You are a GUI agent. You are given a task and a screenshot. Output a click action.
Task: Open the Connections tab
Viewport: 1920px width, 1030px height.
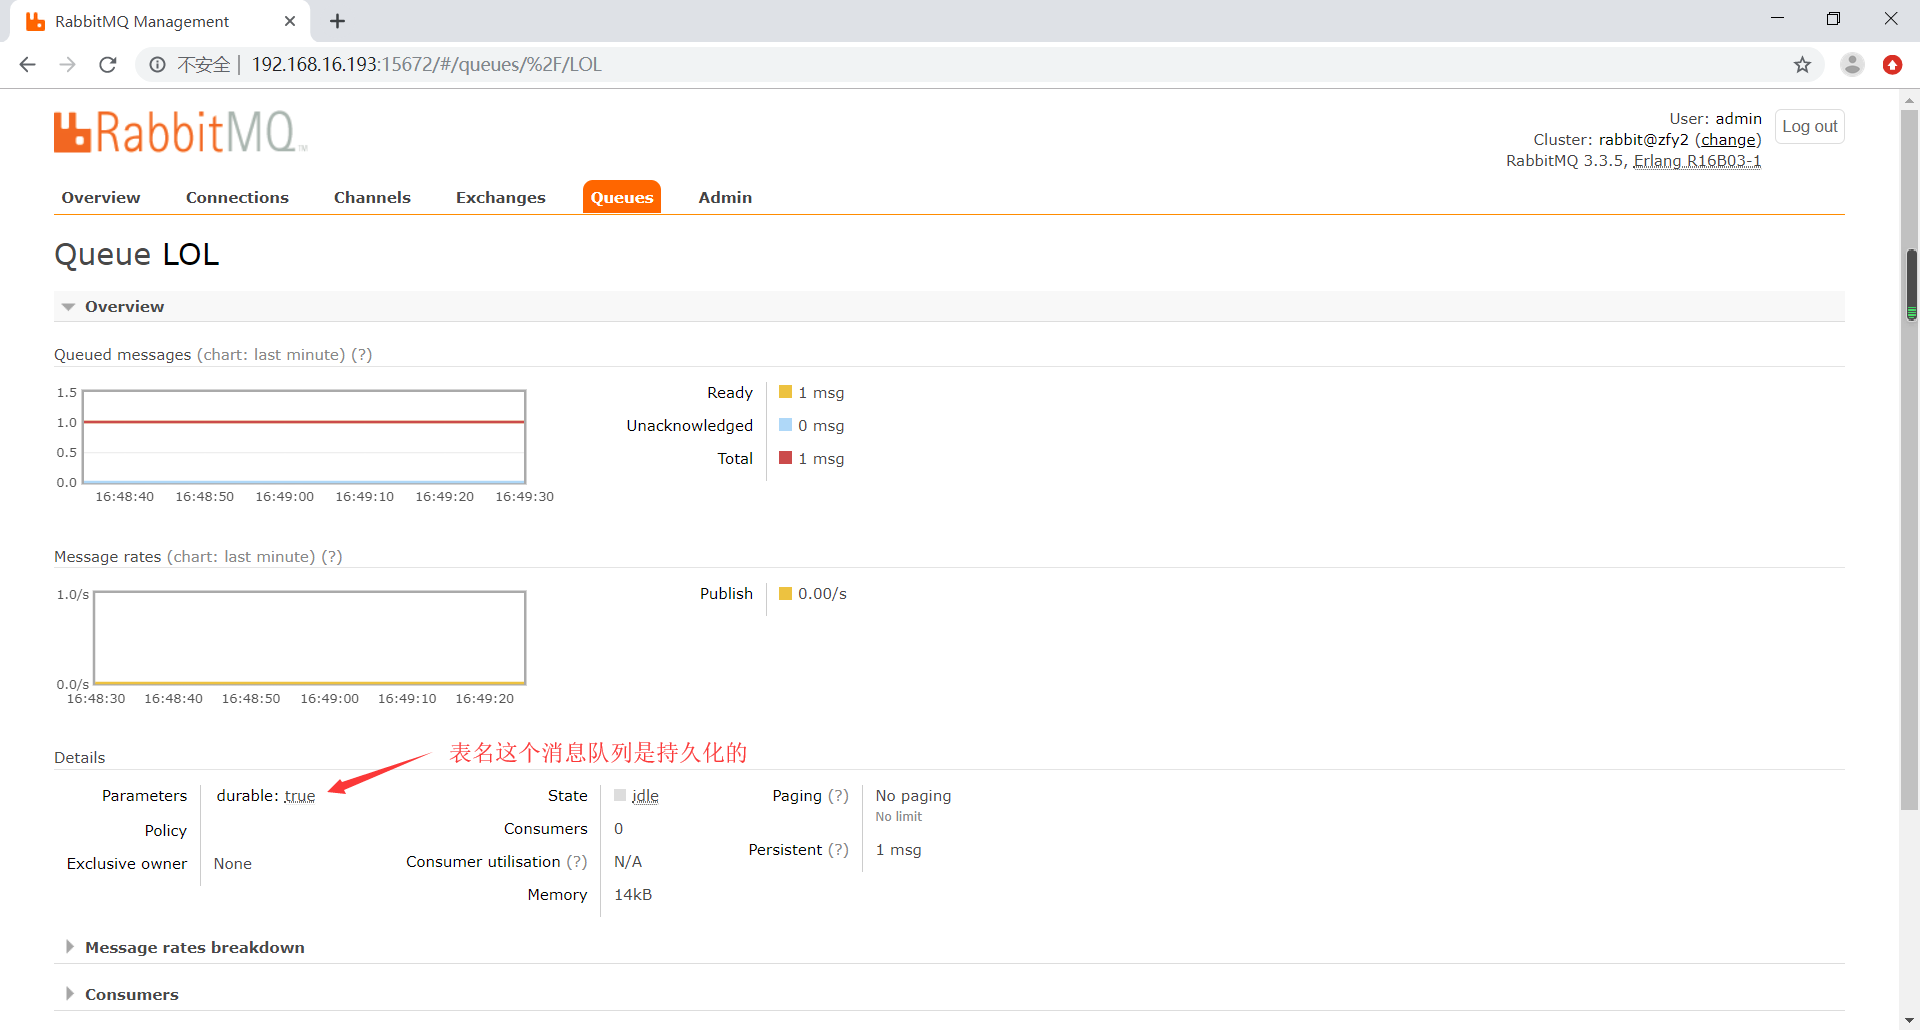click(x=237, y=198)
